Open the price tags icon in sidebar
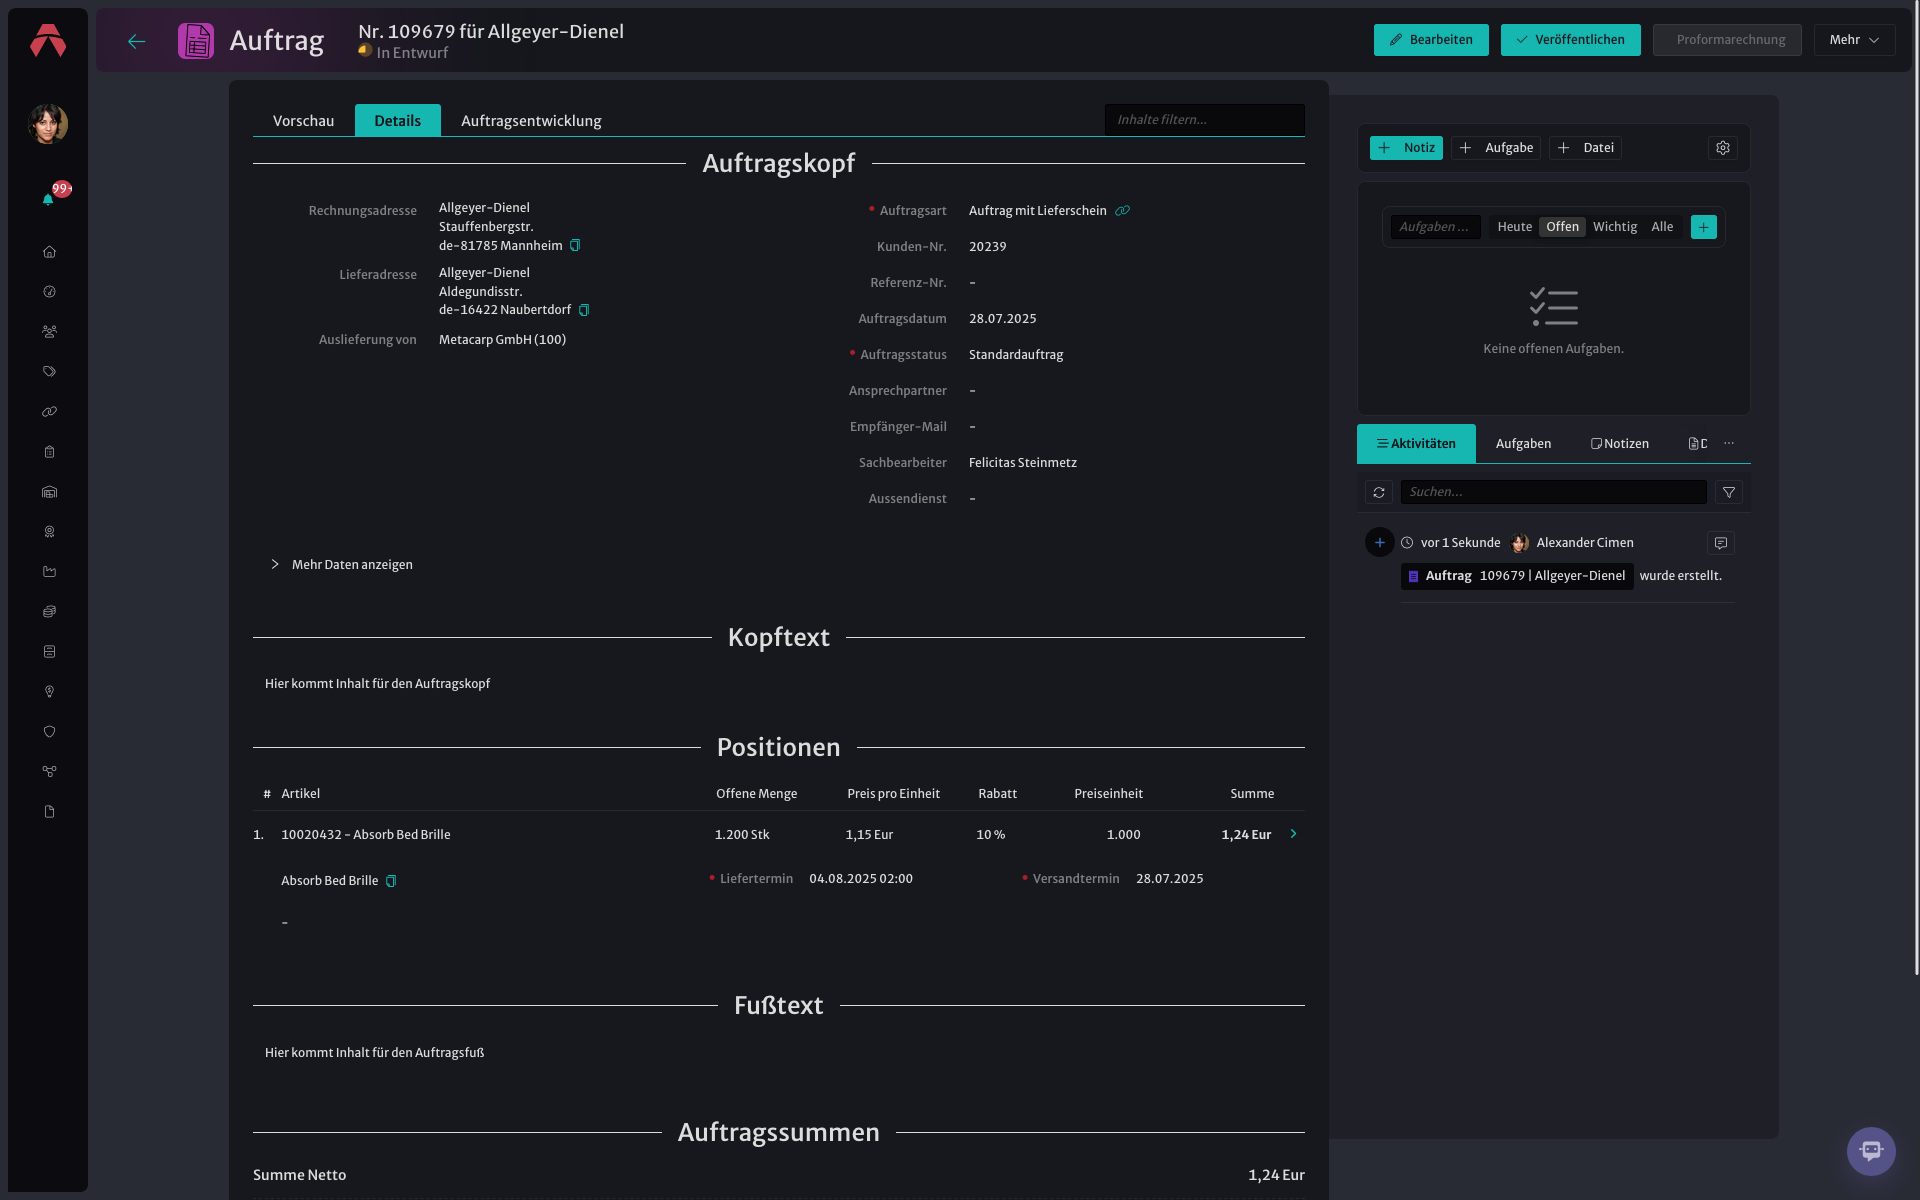This screenshot has height=1200, width=1920. 49,372
